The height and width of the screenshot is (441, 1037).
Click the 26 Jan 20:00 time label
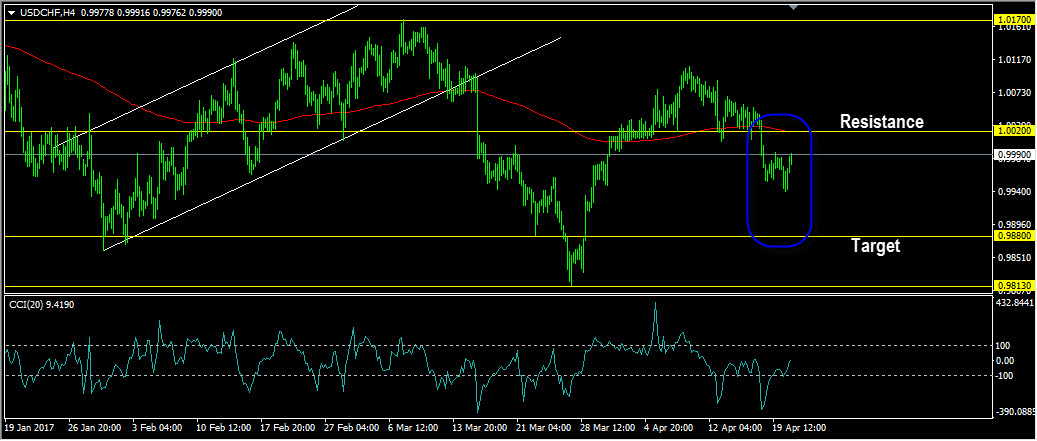[95, 428]
